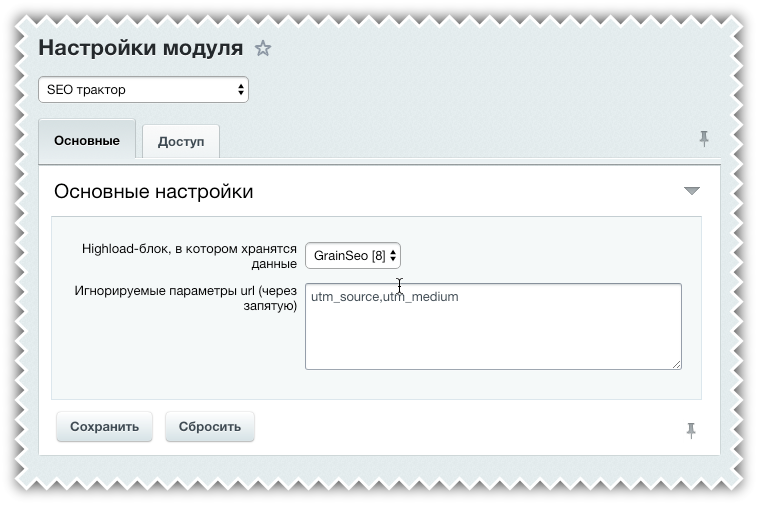Open the SEO трактор module dropdown
Screen dimensions: 758x505
143,90
